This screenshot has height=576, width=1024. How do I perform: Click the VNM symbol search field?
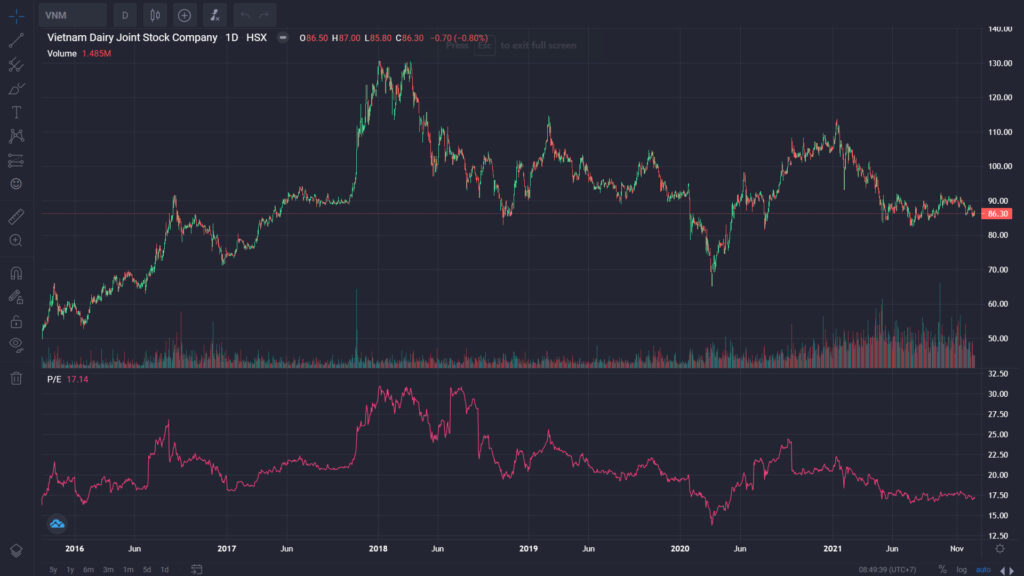pyautogui.click(x=72, y=15)
